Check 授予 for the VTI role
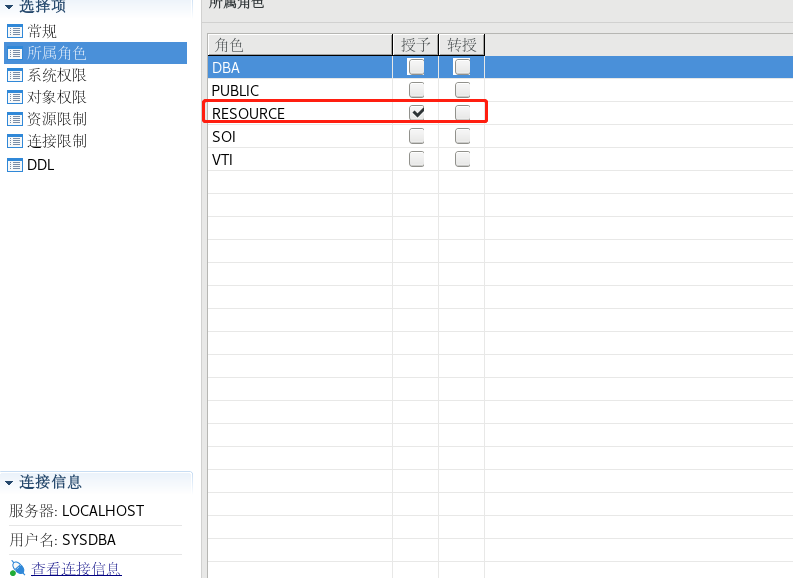 pyautogui.click(x=417, y=159)
